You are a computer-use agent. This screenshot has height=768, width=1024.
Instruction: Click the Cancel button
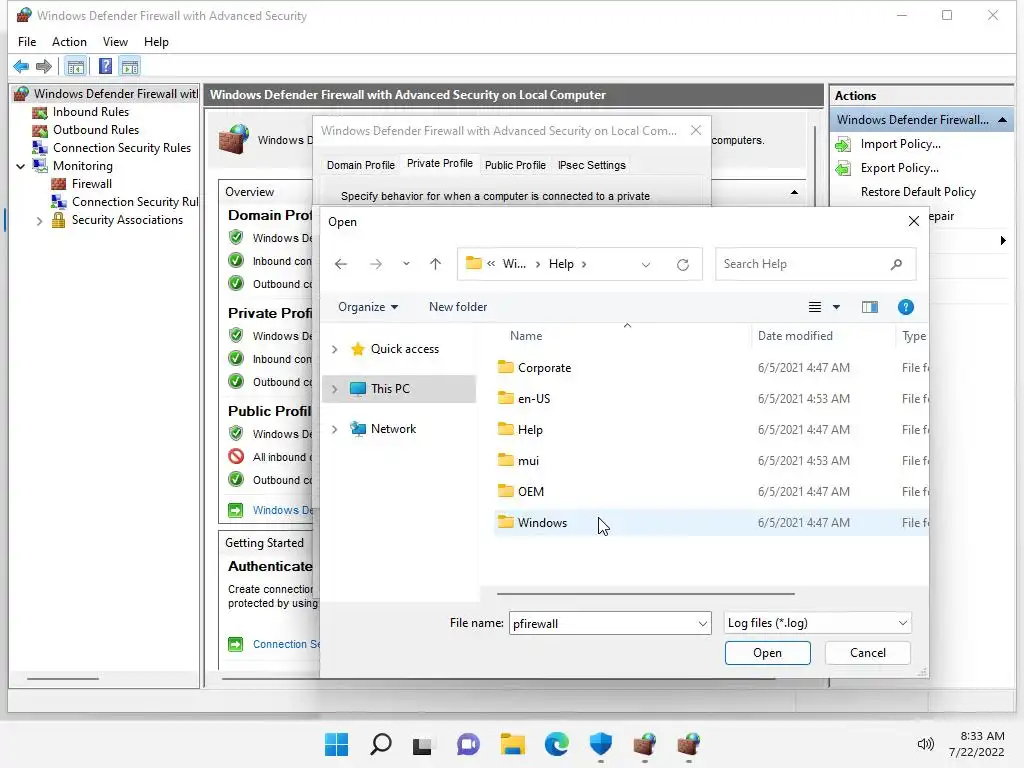[x=867, y=653]
